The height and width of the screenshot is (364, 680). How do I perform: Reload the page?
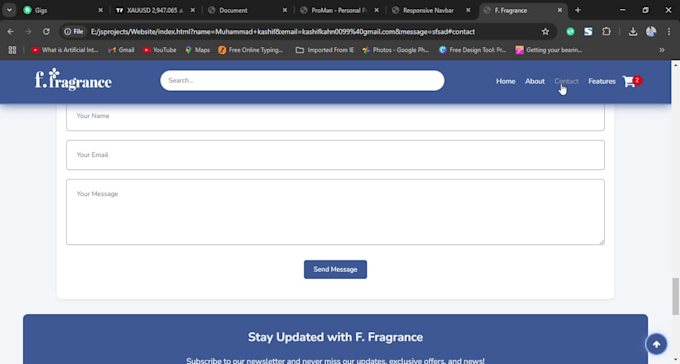(46, 32)
